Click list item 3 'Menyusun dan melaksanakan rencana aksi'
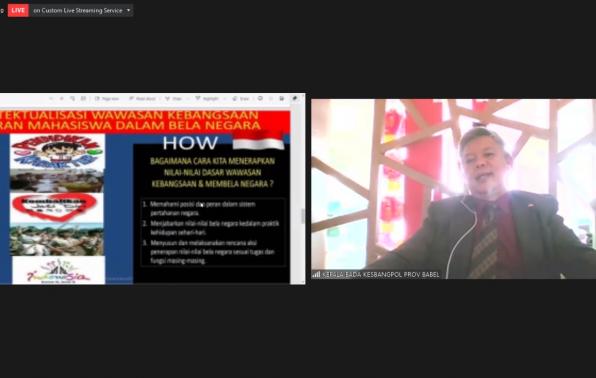 pyautogui.click(x=209, y=252)
